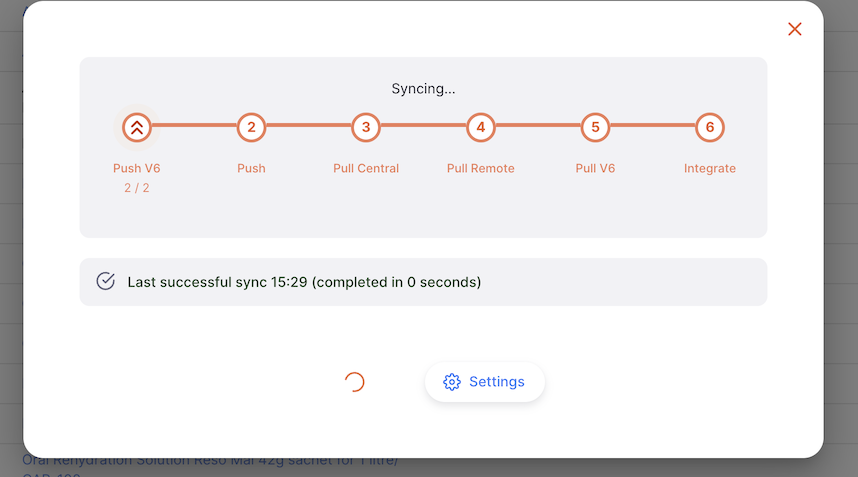858x477 pixels.
Task: Select step 2 circle for Push
Action: 251,127
